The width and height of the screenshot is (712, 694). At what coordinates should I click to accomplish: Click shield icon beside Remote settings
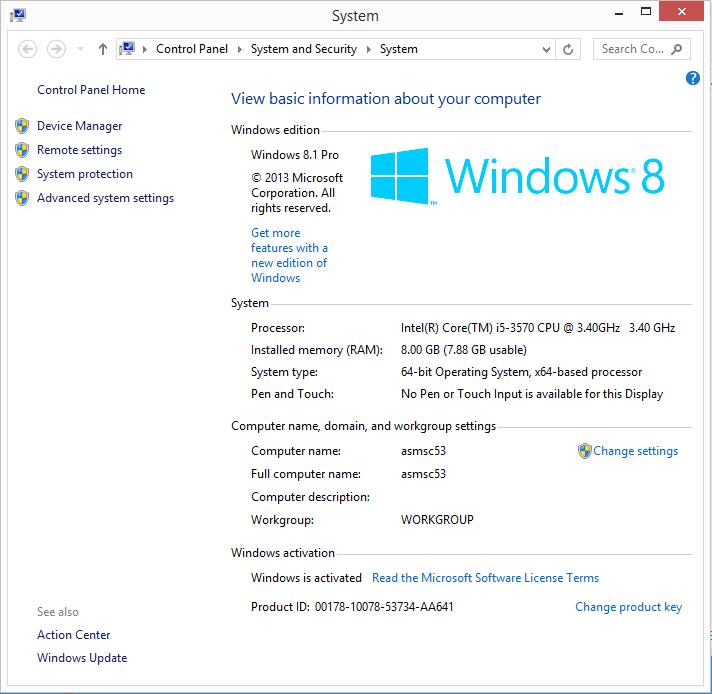[x=22, y=150]
